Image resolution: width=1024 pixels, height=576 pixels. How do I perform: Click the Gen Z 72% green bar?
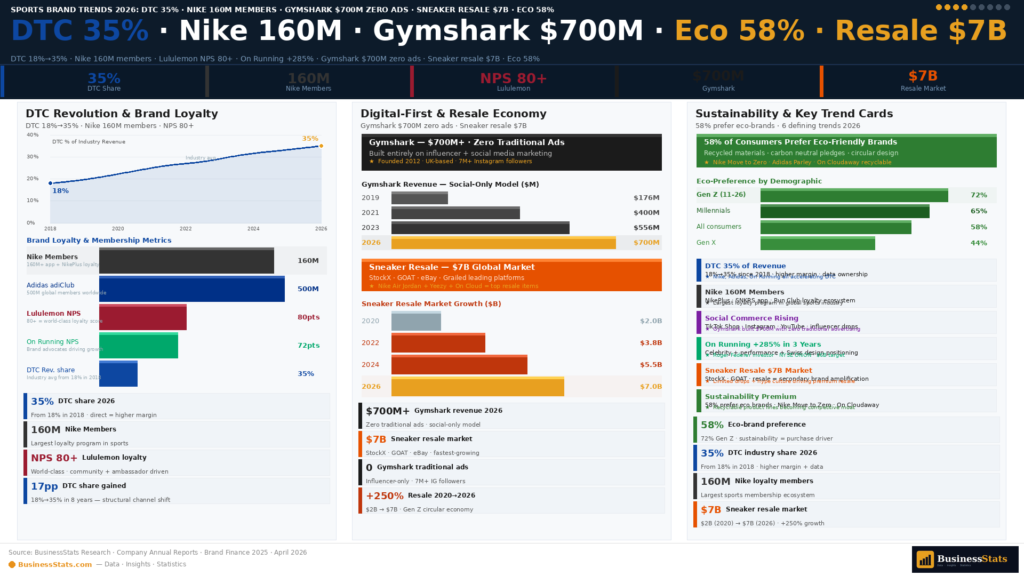pos(854,195)
